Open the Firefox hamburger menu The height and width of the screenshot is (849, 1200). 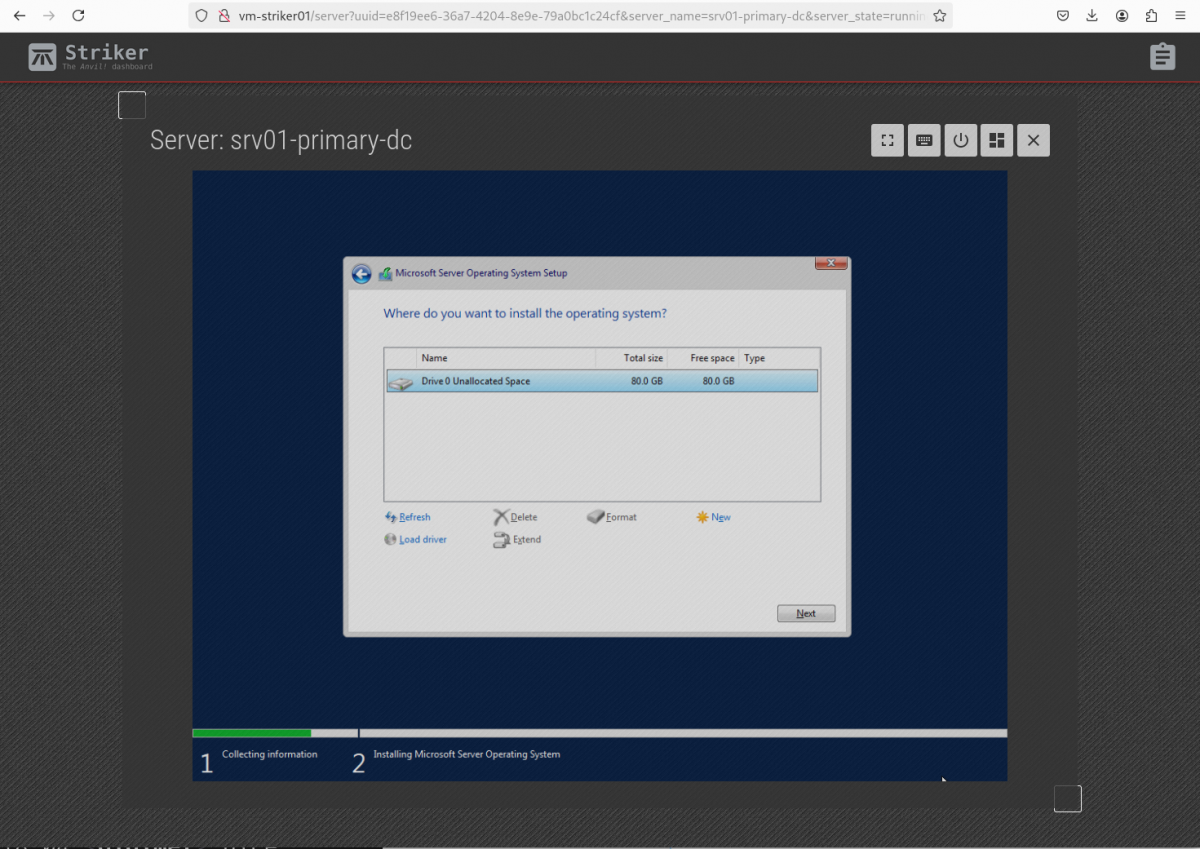pos(1181,16)
